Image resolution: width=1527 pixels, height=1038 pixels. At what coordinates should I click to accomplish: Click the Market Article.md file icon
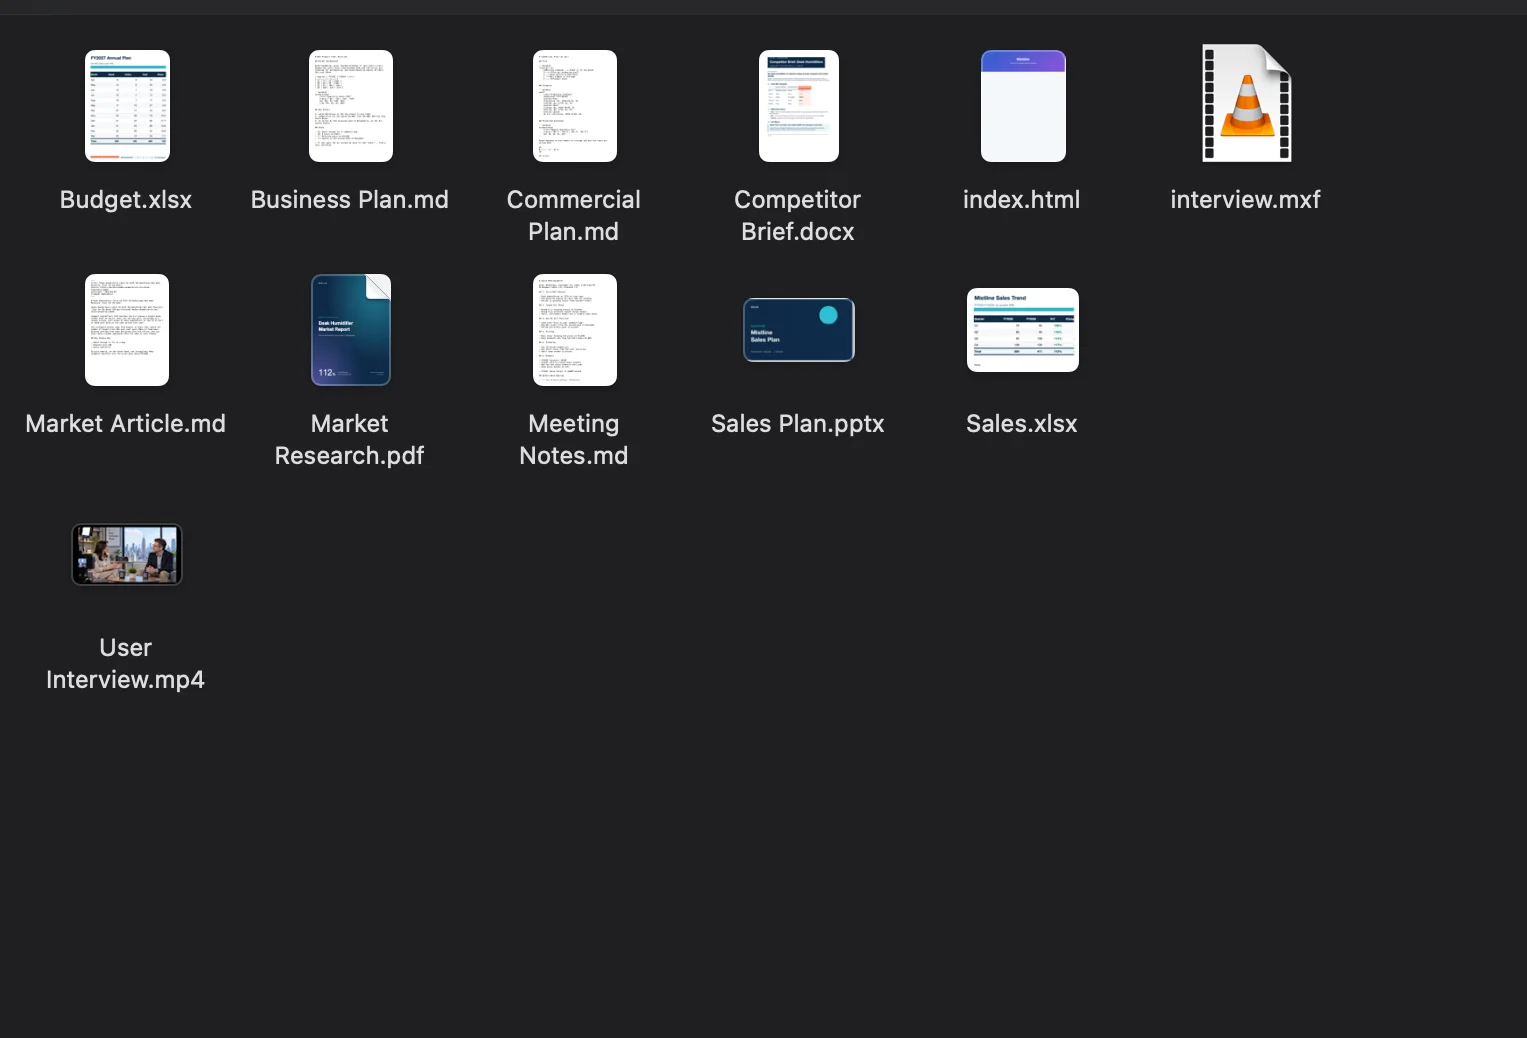127,330
